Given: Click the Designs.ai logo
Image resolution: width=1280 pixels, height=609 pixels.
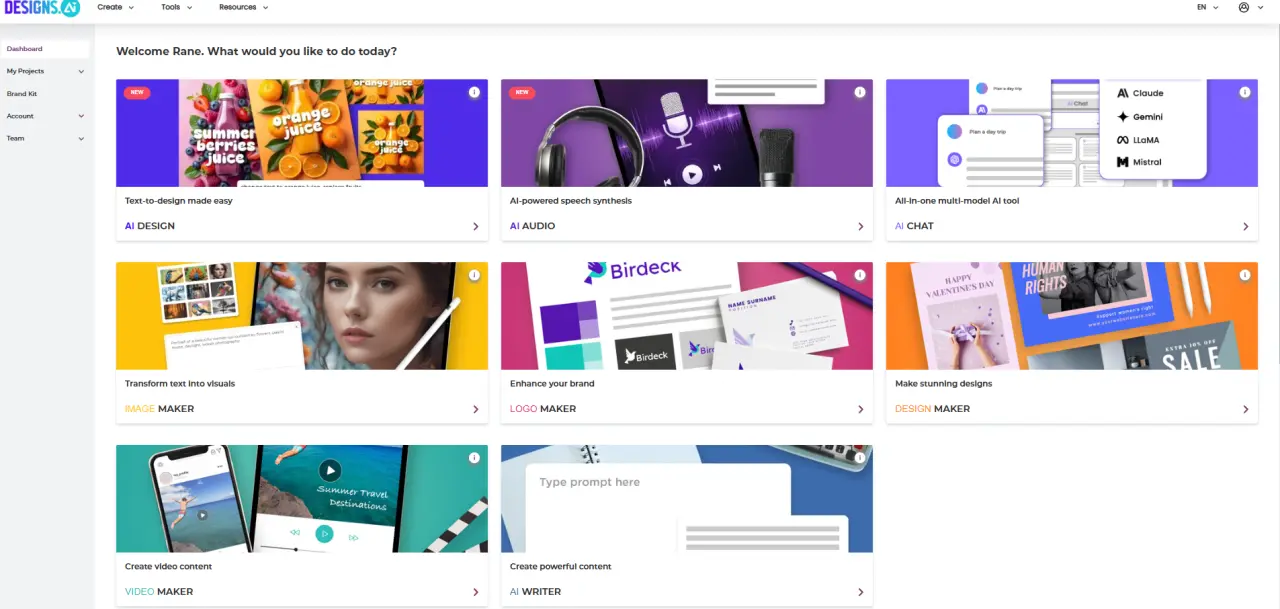Looking at the screenshot, I should 41,8.
